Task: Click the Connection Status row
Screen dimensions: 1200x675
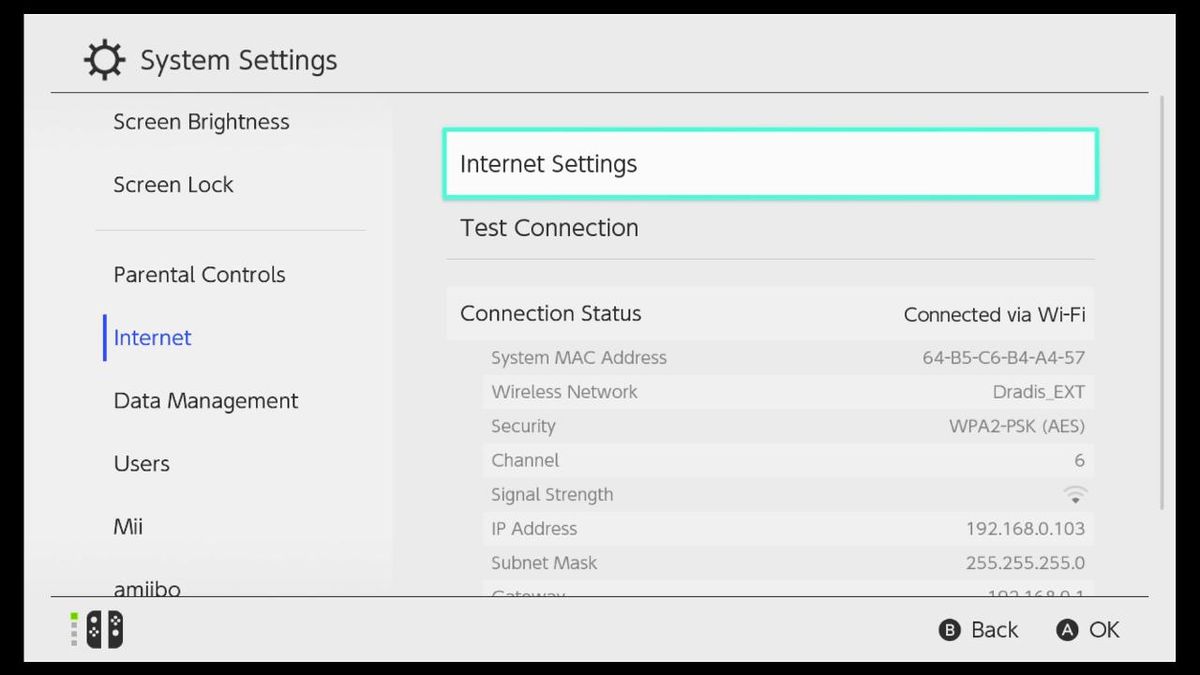Action: click(770, 313)
